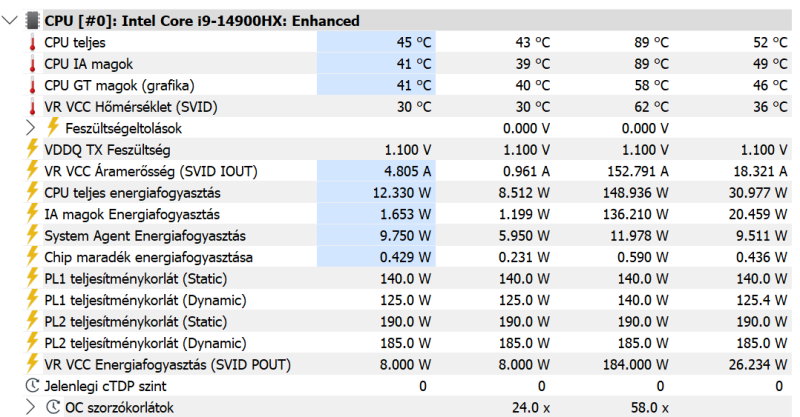
Task: Click the highlighted 45 °C CPU teljes value
Action: click(414, 42)
